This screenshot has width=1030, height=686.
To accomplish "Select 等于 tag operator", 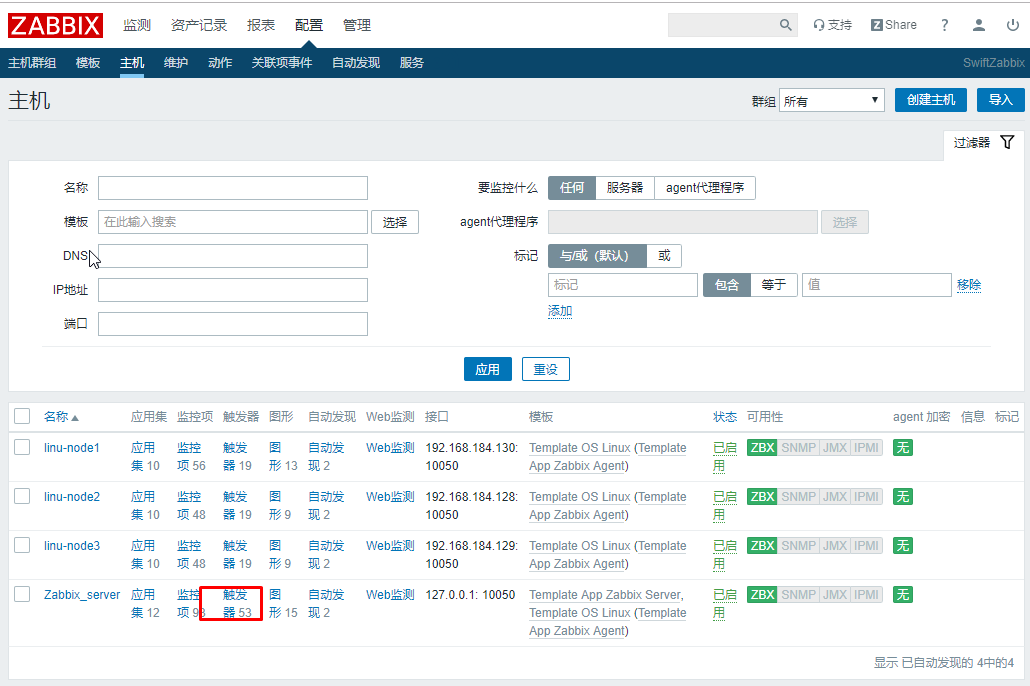I will click(x=774, y=285).
